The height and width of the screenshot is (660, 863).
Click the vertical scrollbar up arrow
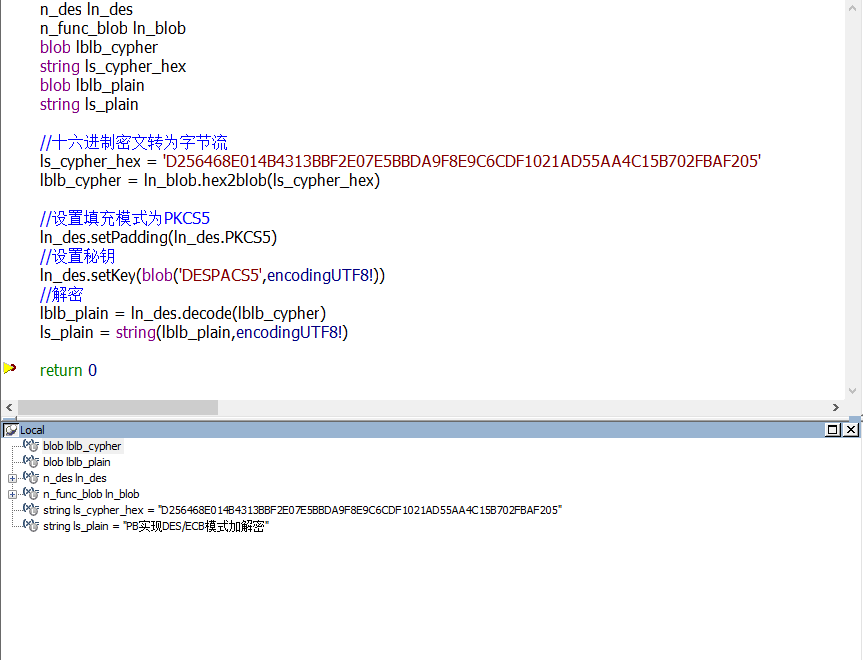pos(853,7)
